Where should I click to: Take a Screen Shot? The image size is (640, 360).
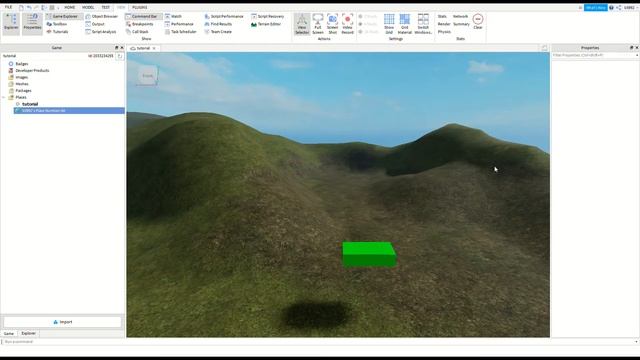tap(333, 24)
